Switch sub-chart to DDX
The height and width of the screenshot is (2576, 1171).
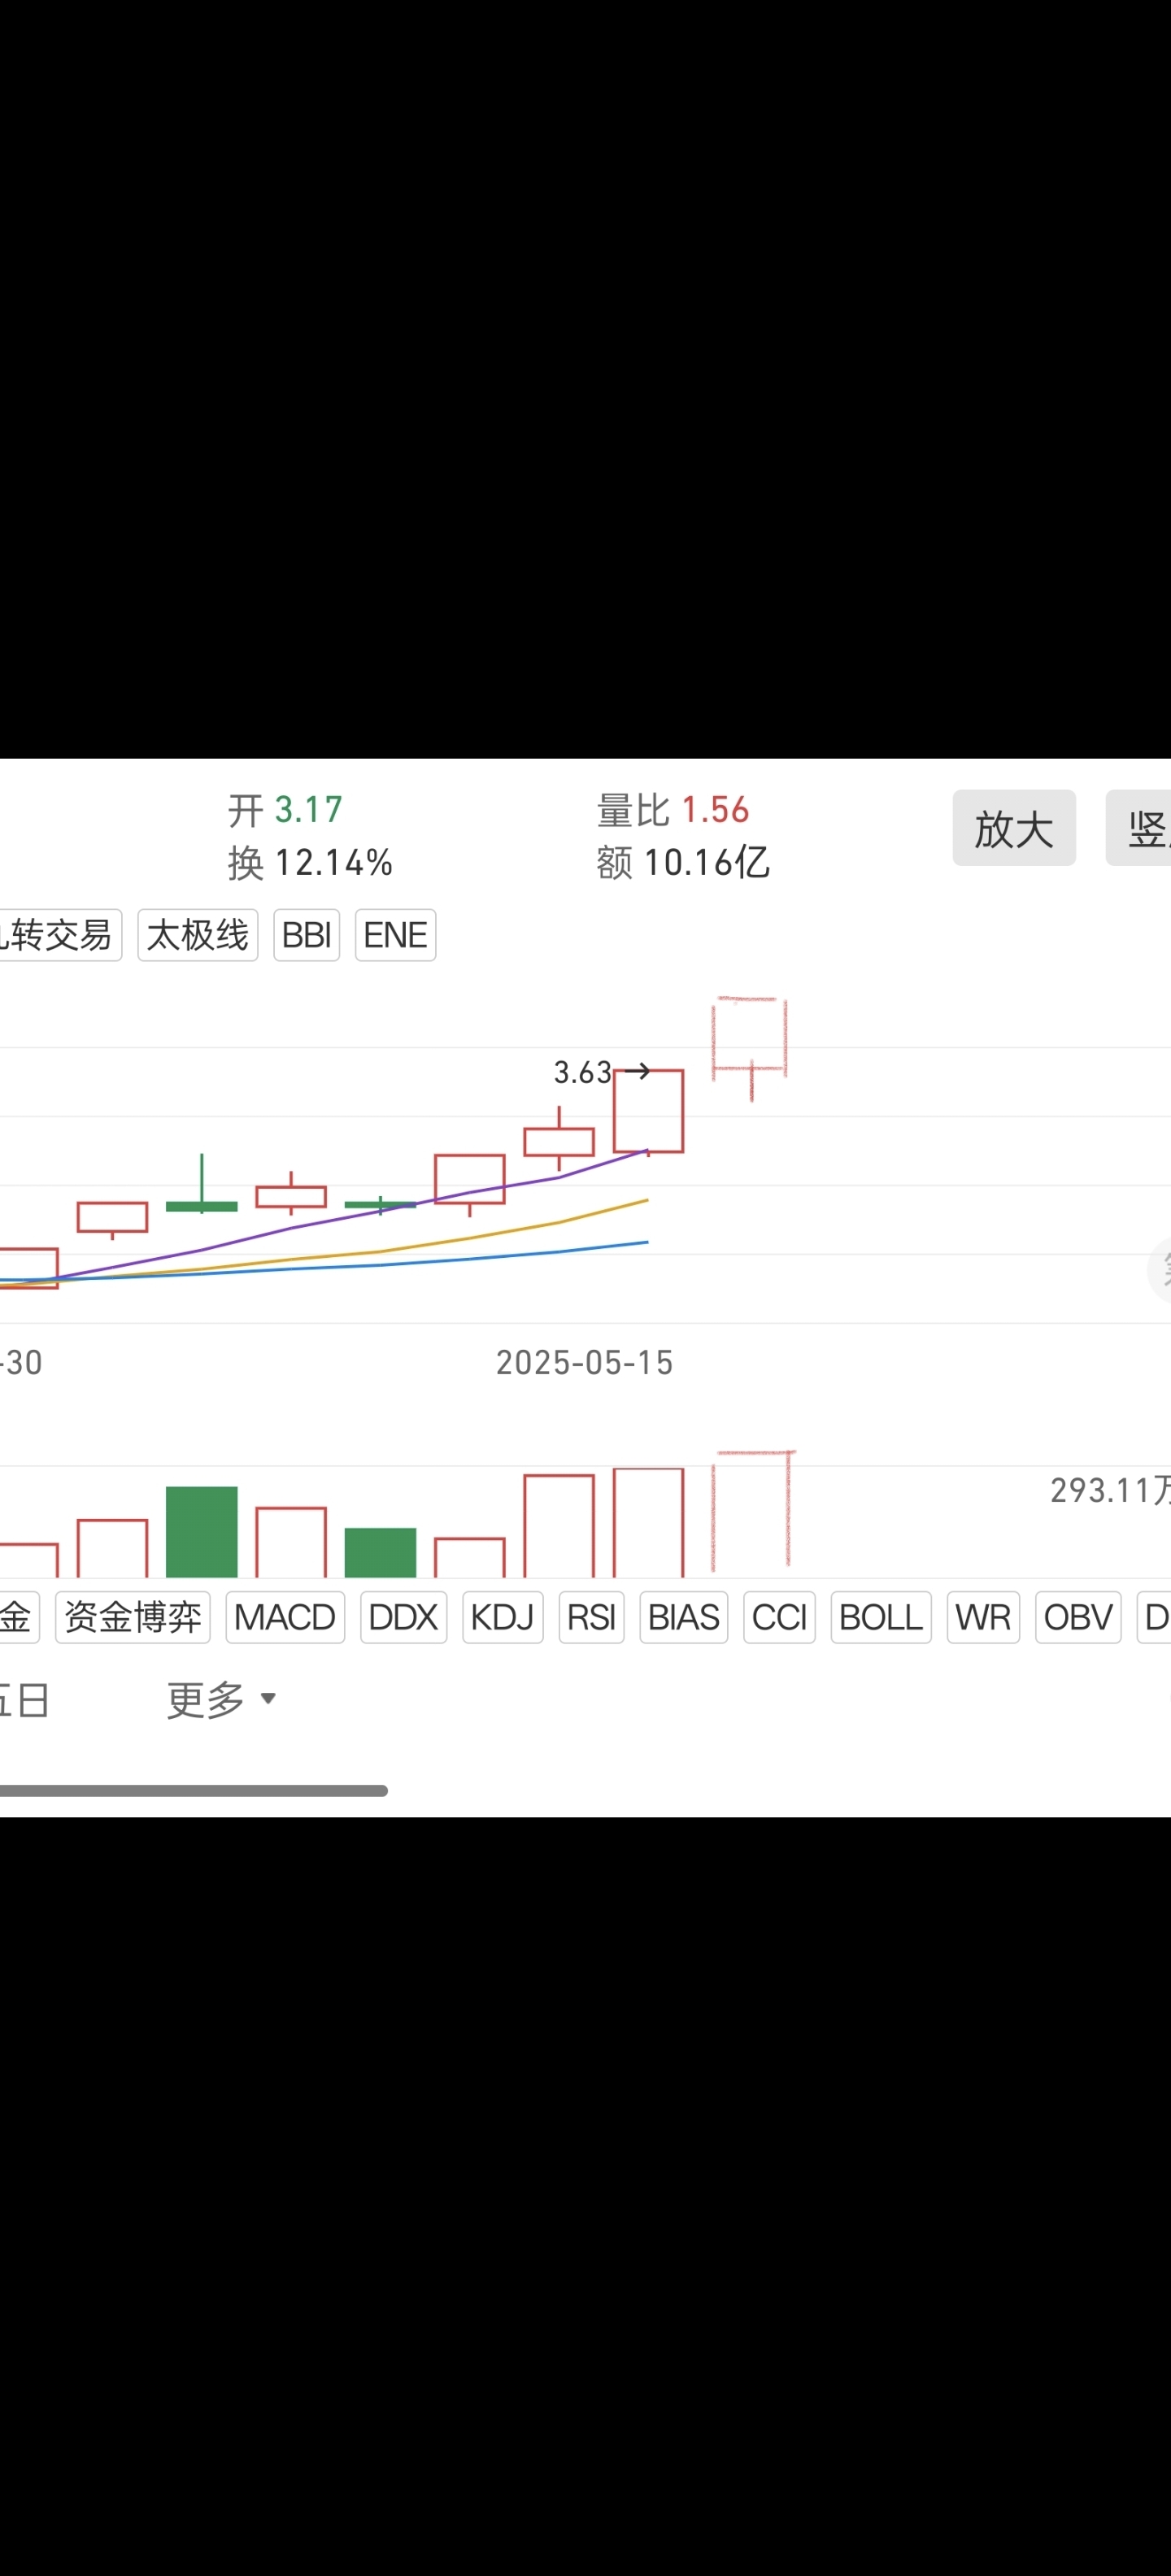(403, 1617)
